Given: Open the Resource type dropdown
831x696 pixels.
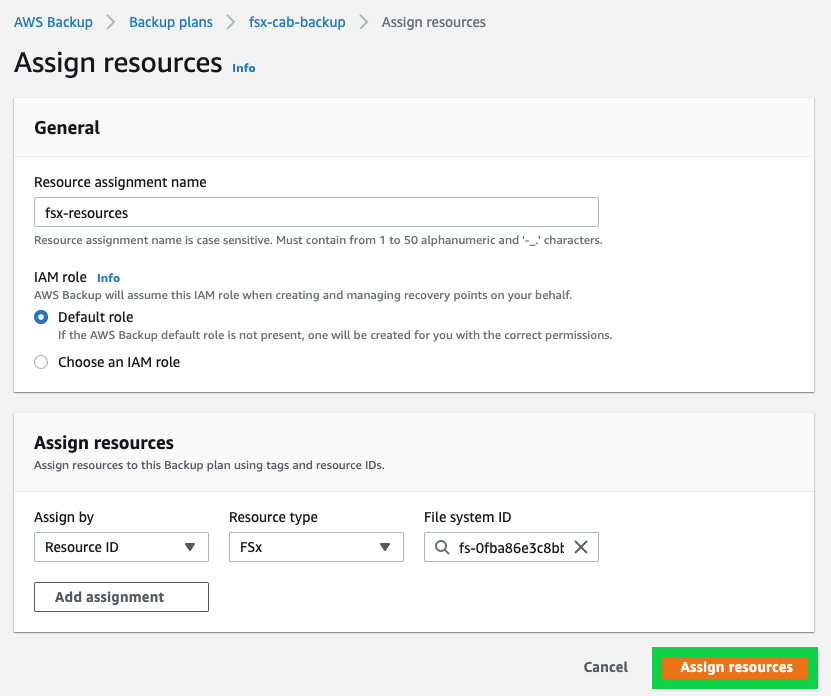Looking at the screenshot, I should click(316, 547).
